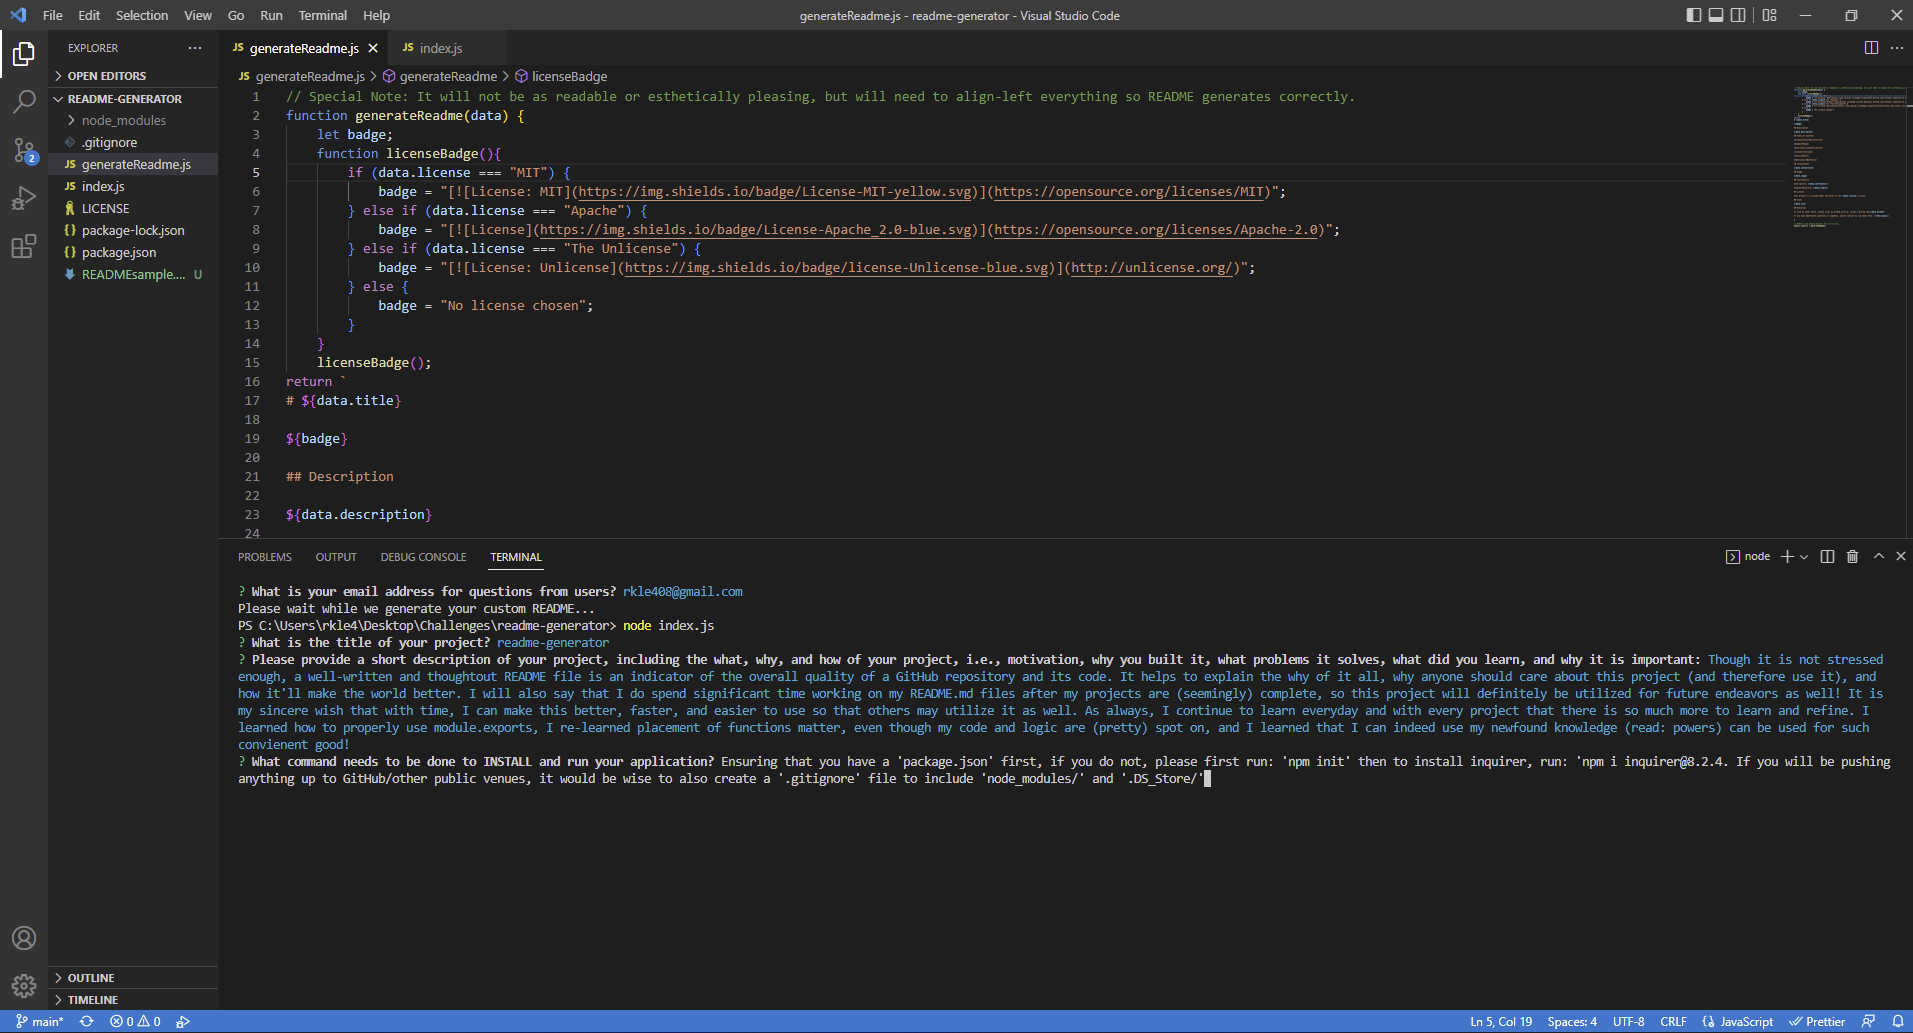Open Explorer views and more actions ellipsis
Screen dimensions: 1913x1033
pos(195,48)
